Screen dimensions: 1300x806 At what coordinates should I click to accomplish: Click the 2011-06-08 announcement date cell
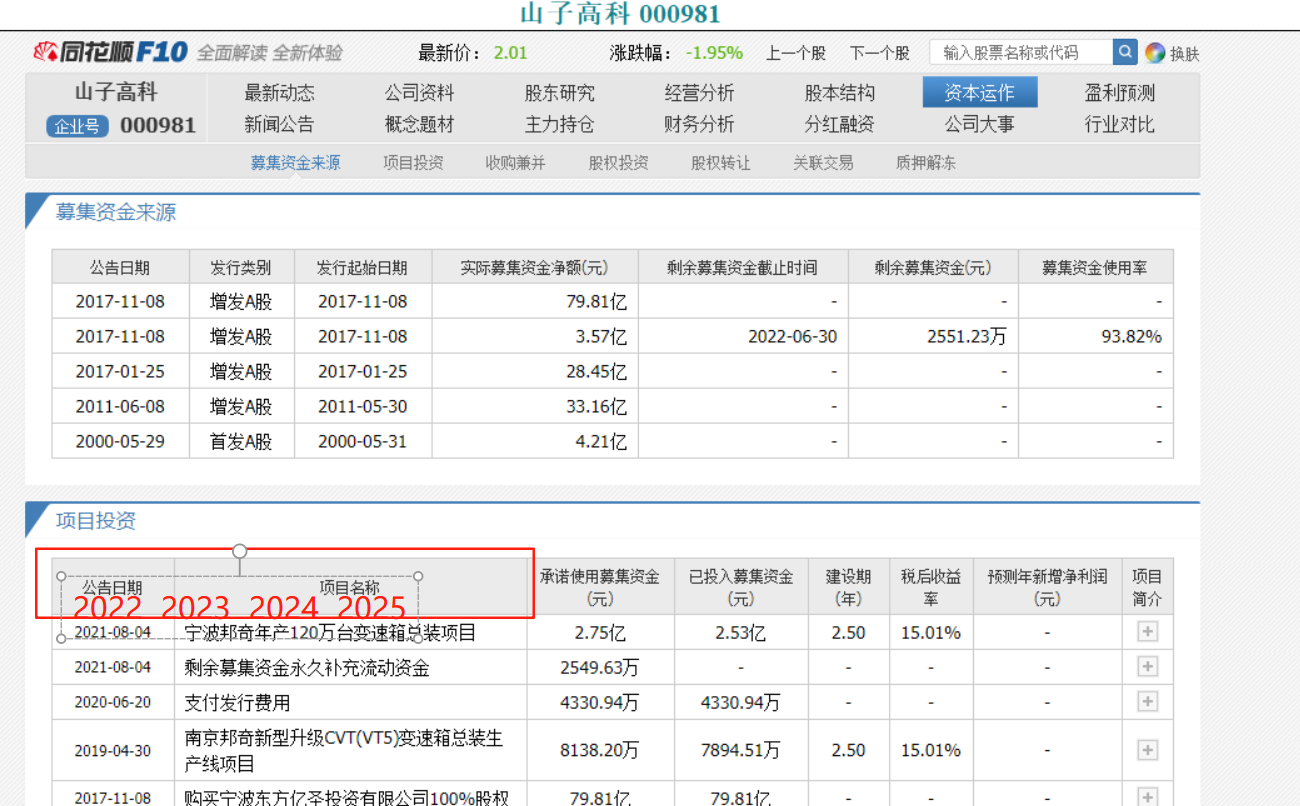coord(120,406)
